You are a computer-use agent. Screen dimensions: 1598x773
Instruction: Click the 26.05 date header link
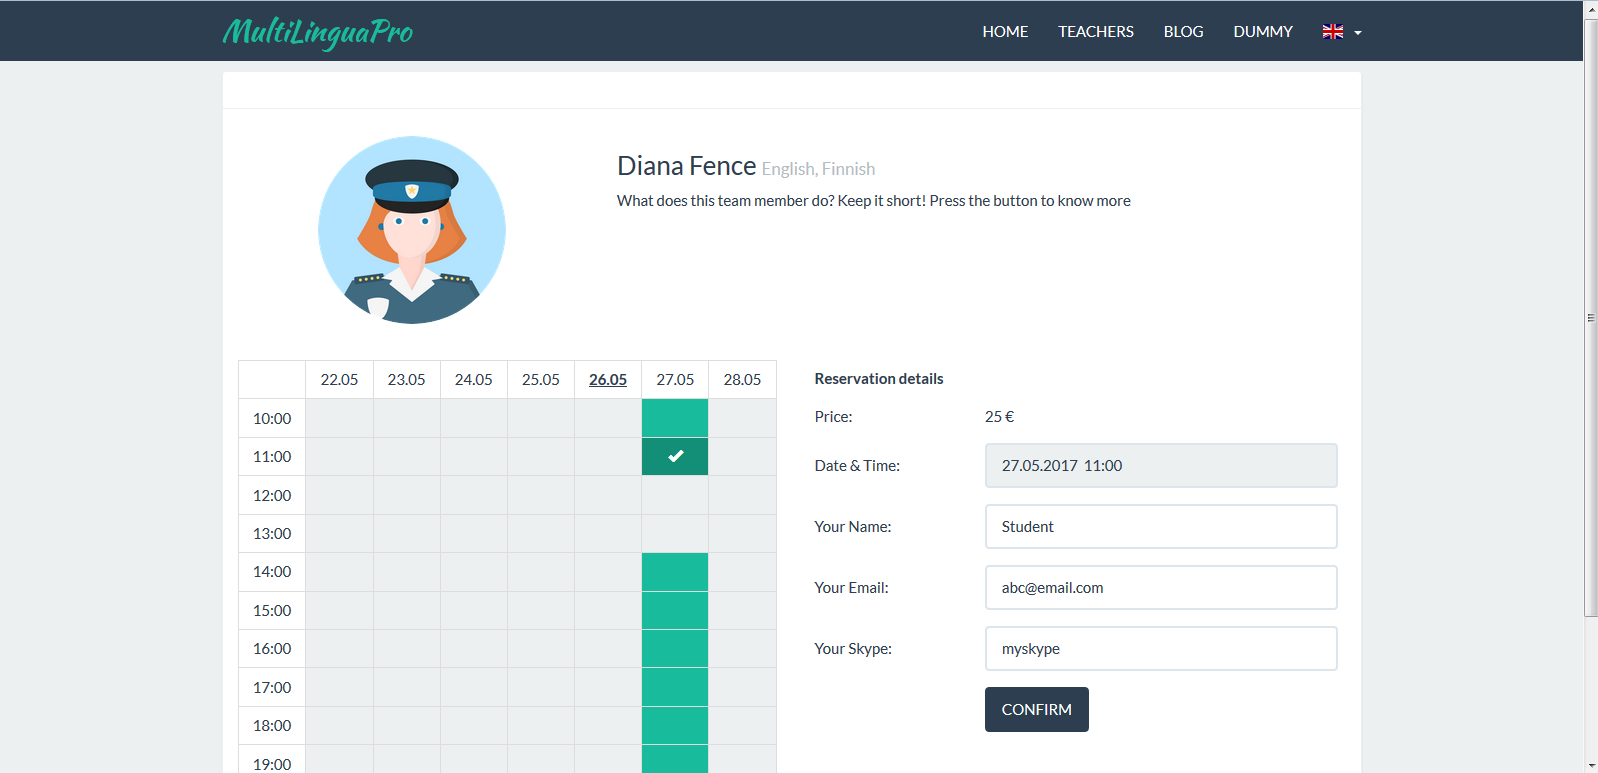click(x=608, y=380)
